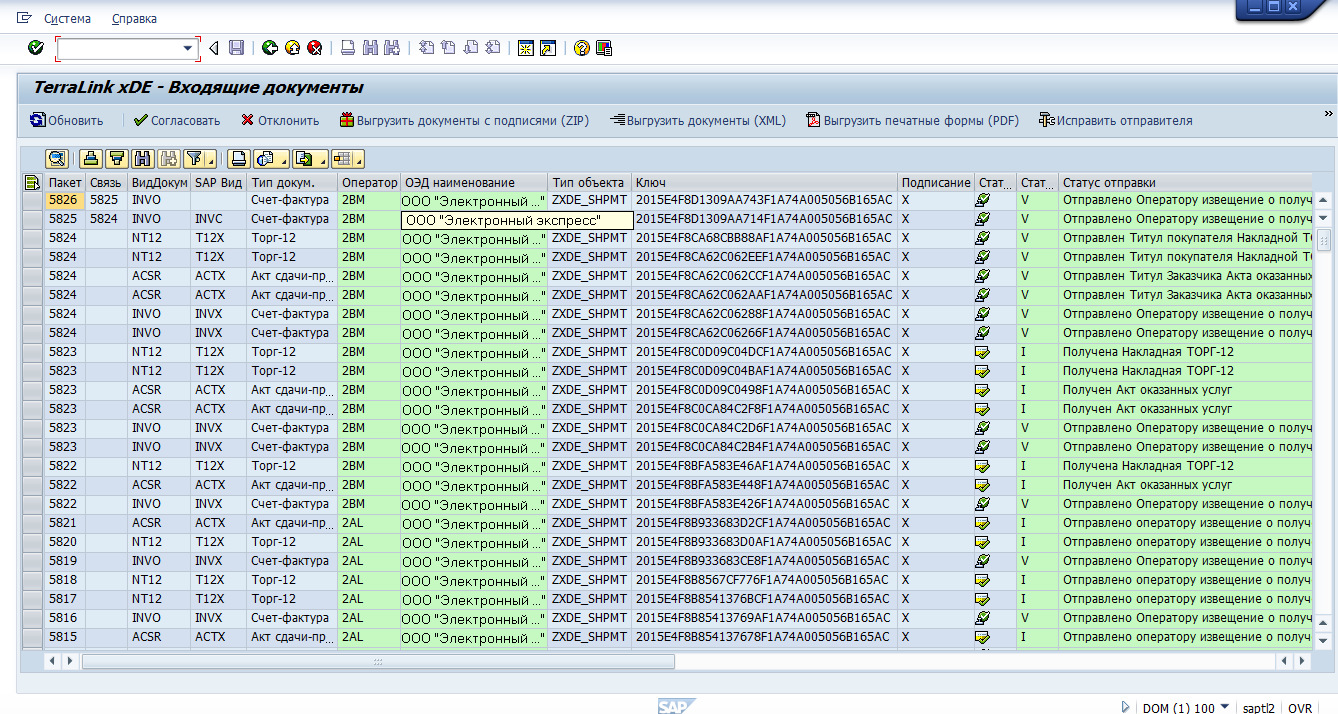Click the ВидДокум column header
The height and width of the screenshot is (714, 1338).
(159, 182)
